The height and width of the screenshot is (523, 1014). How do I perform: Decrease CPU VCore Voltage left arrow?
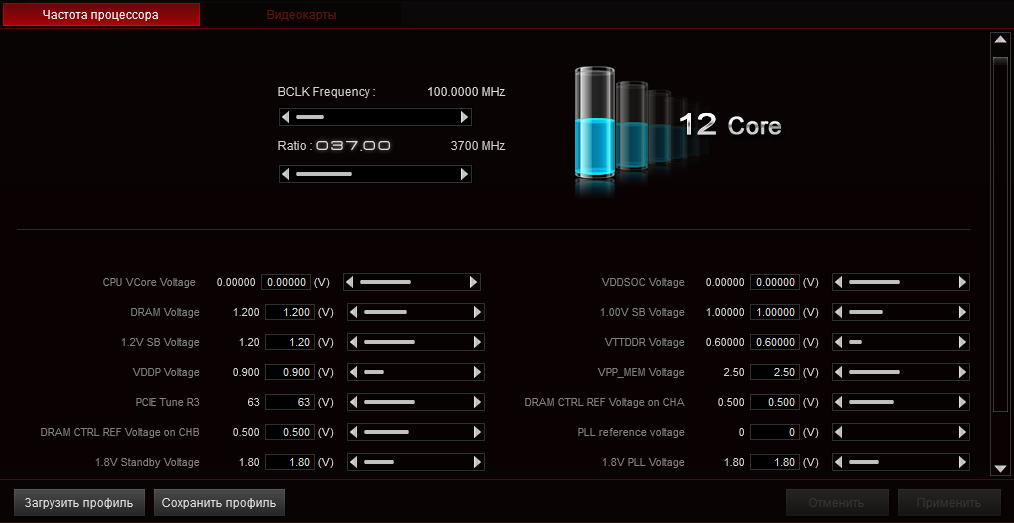[349, 282]
